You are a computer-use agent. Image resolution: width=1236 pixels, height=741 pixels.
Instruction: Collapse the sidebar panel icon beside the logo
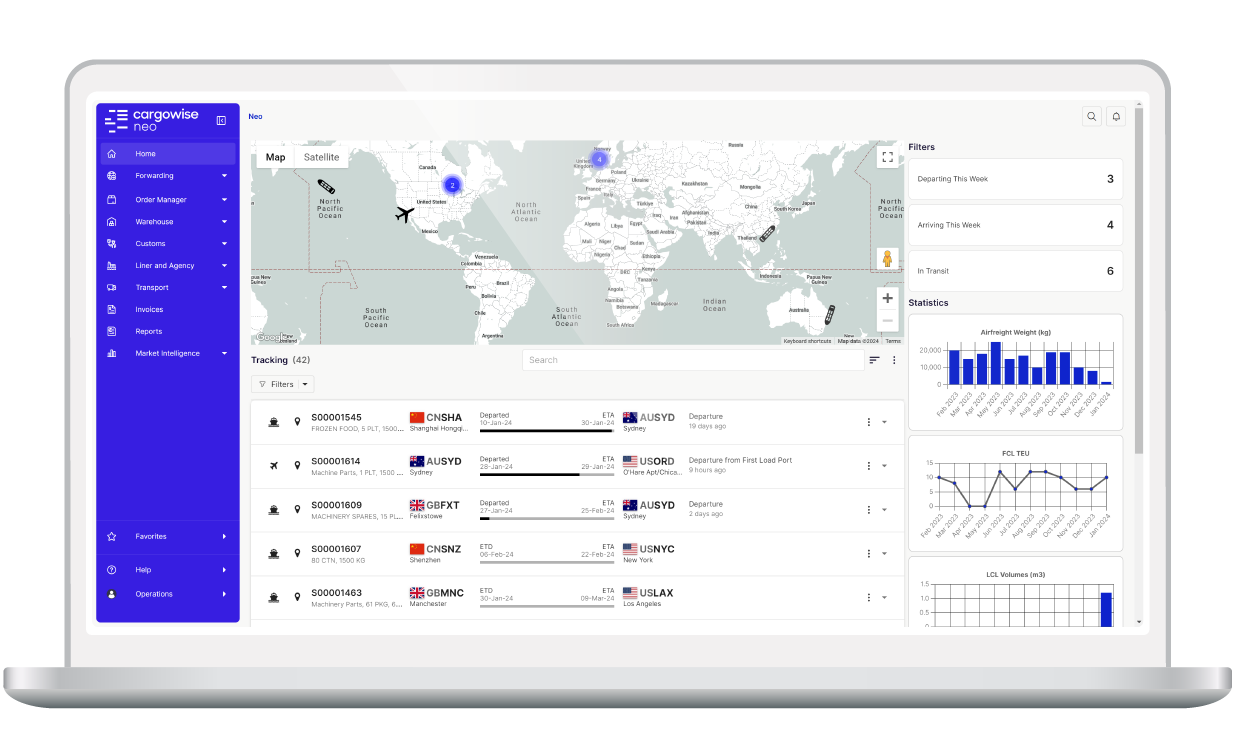click(221, 120)
